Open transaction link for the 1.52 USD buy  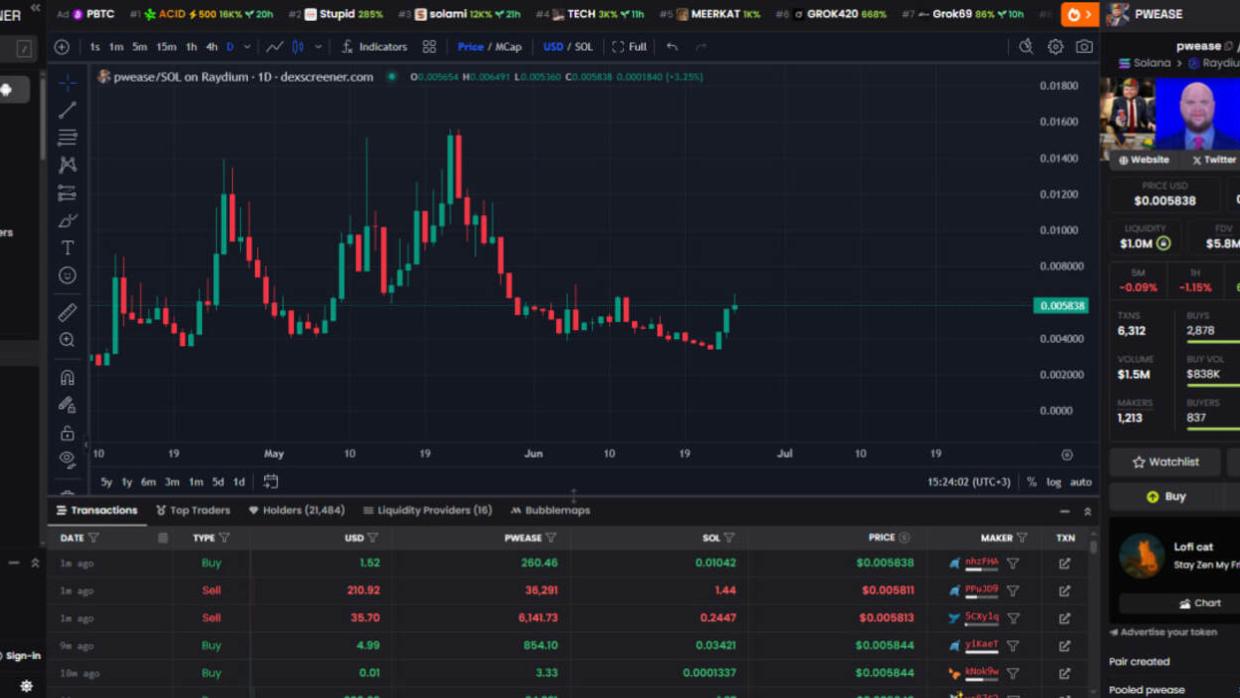[1065, 563]
